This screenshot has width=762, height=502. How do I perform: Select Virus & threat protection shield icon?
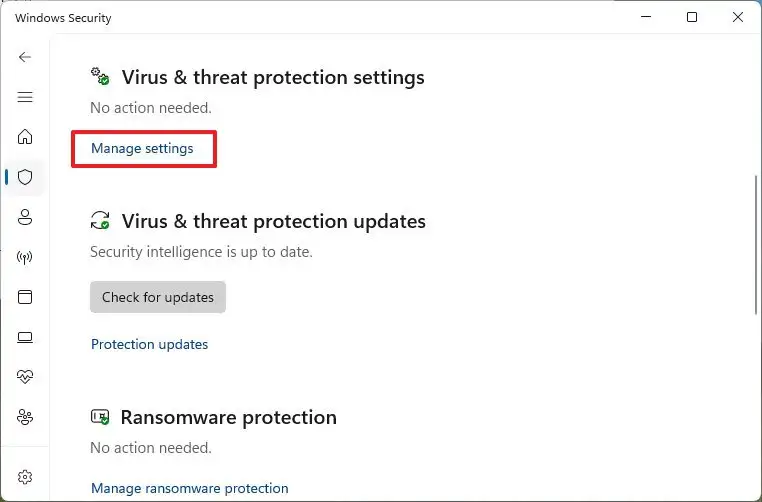[x=25, y=177]
